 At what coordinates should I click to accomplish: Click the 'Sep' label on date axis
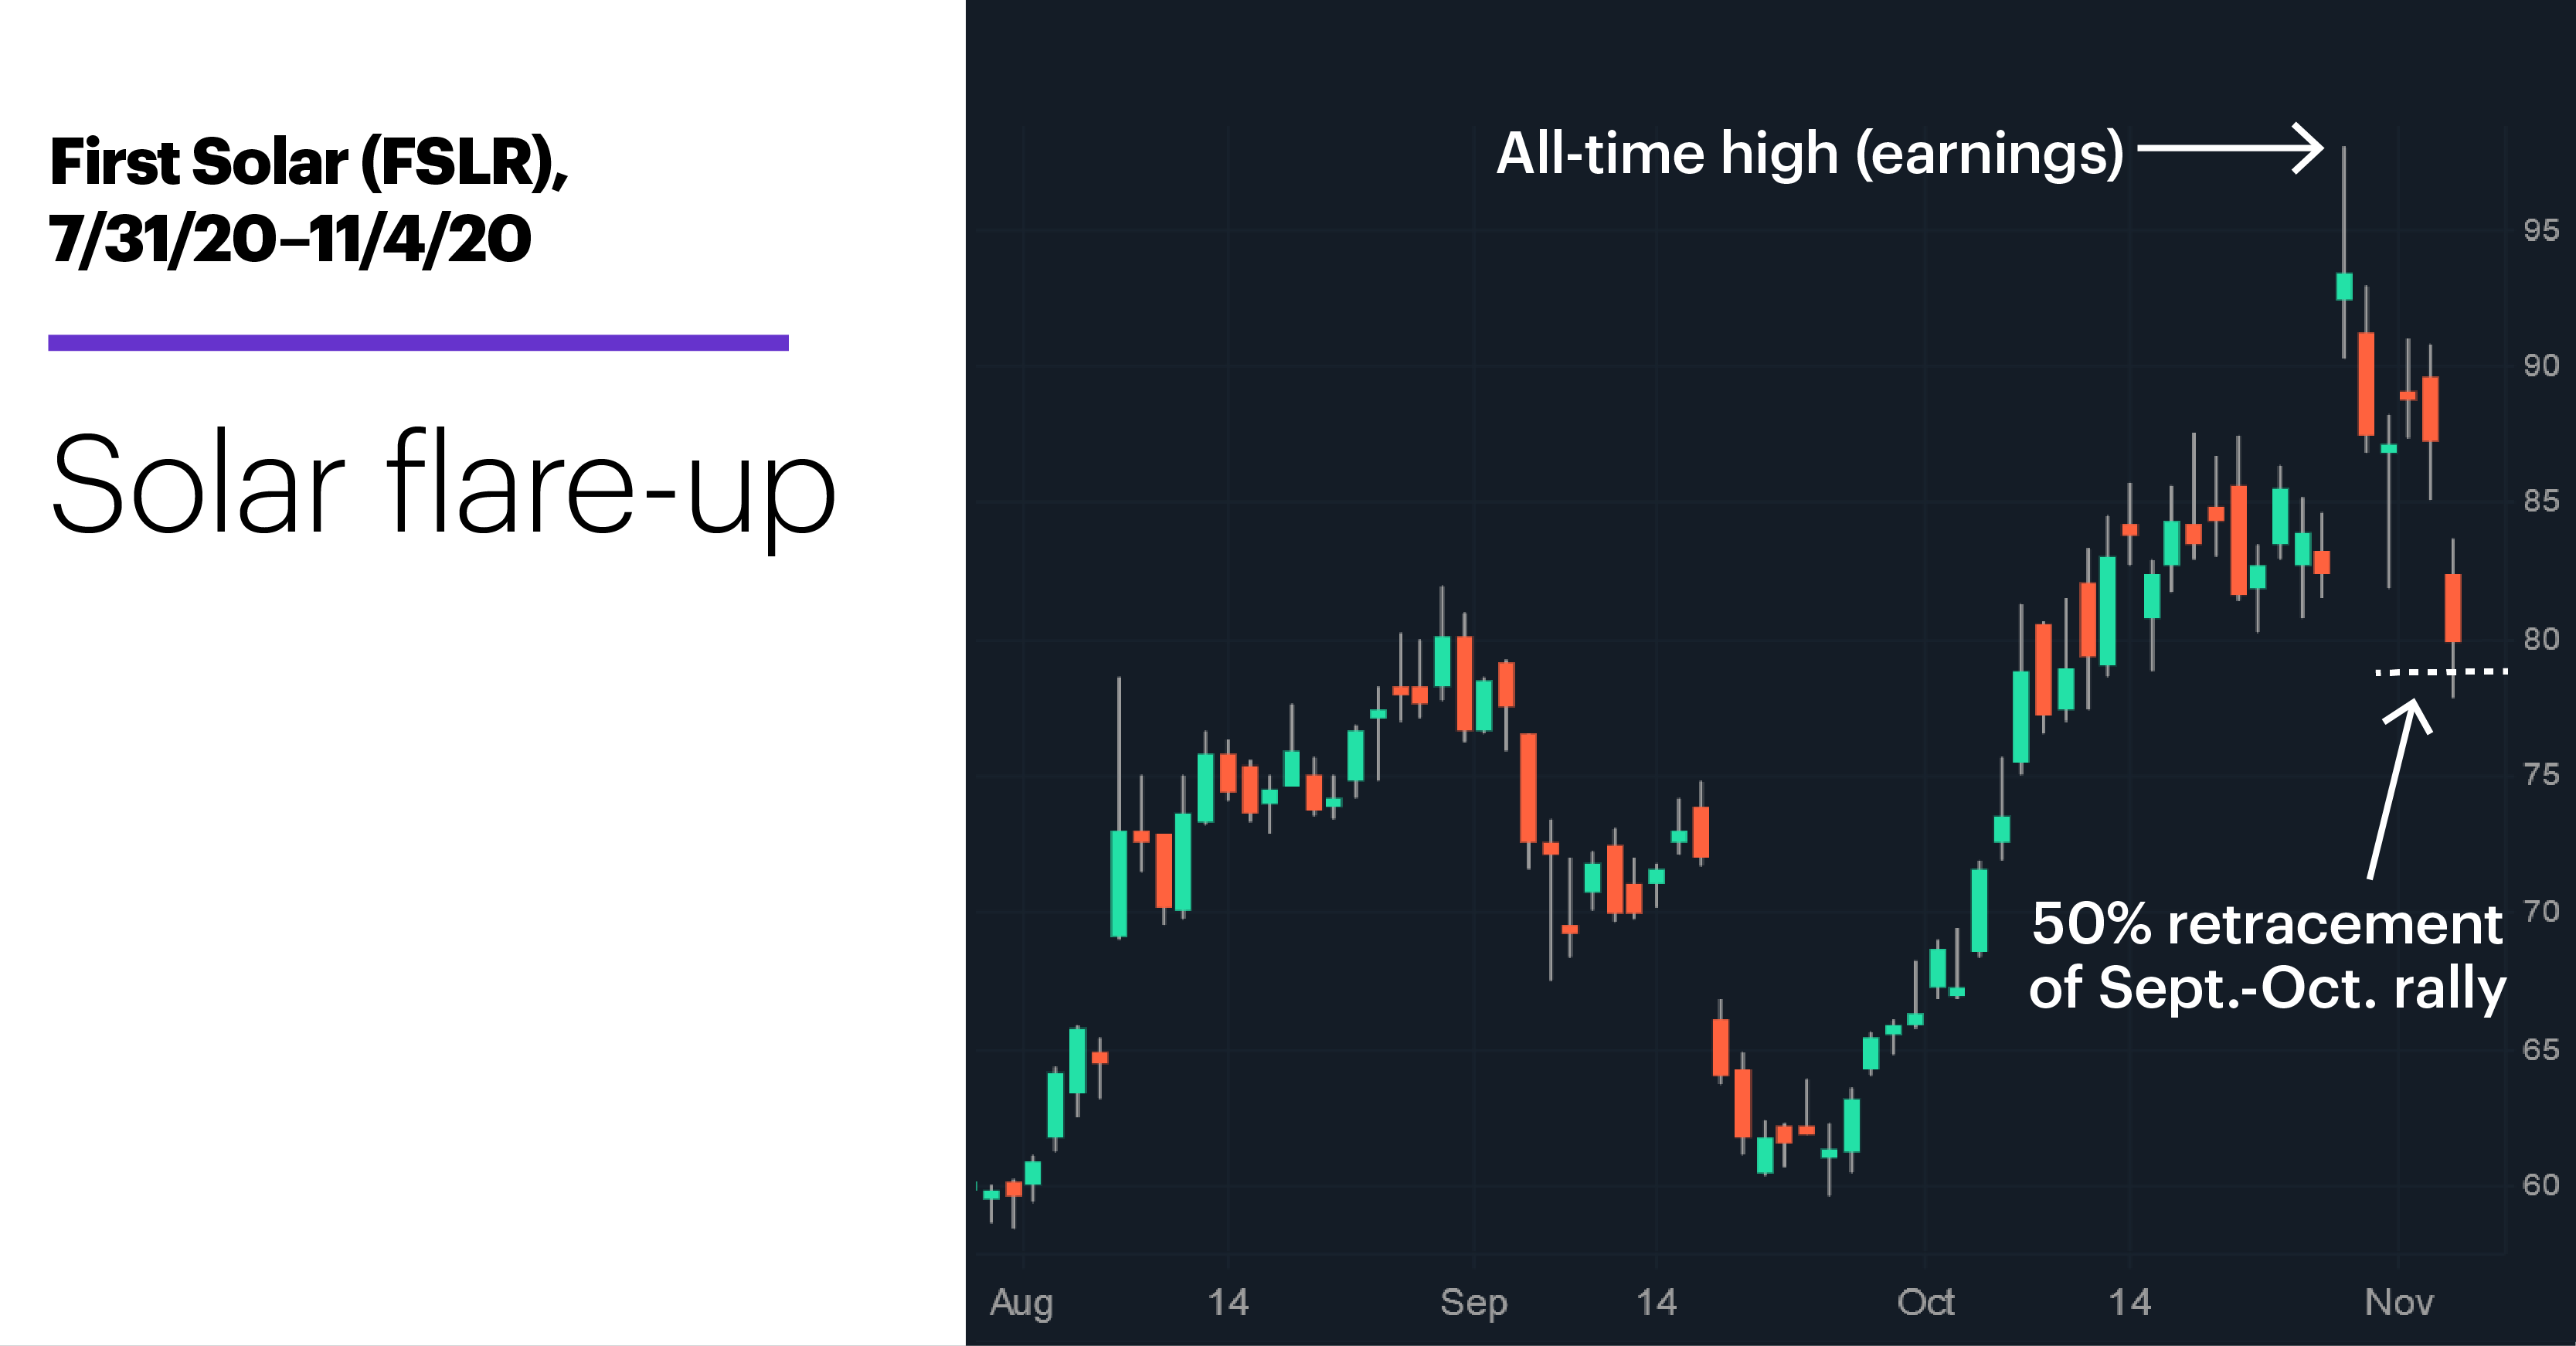1473,1302
